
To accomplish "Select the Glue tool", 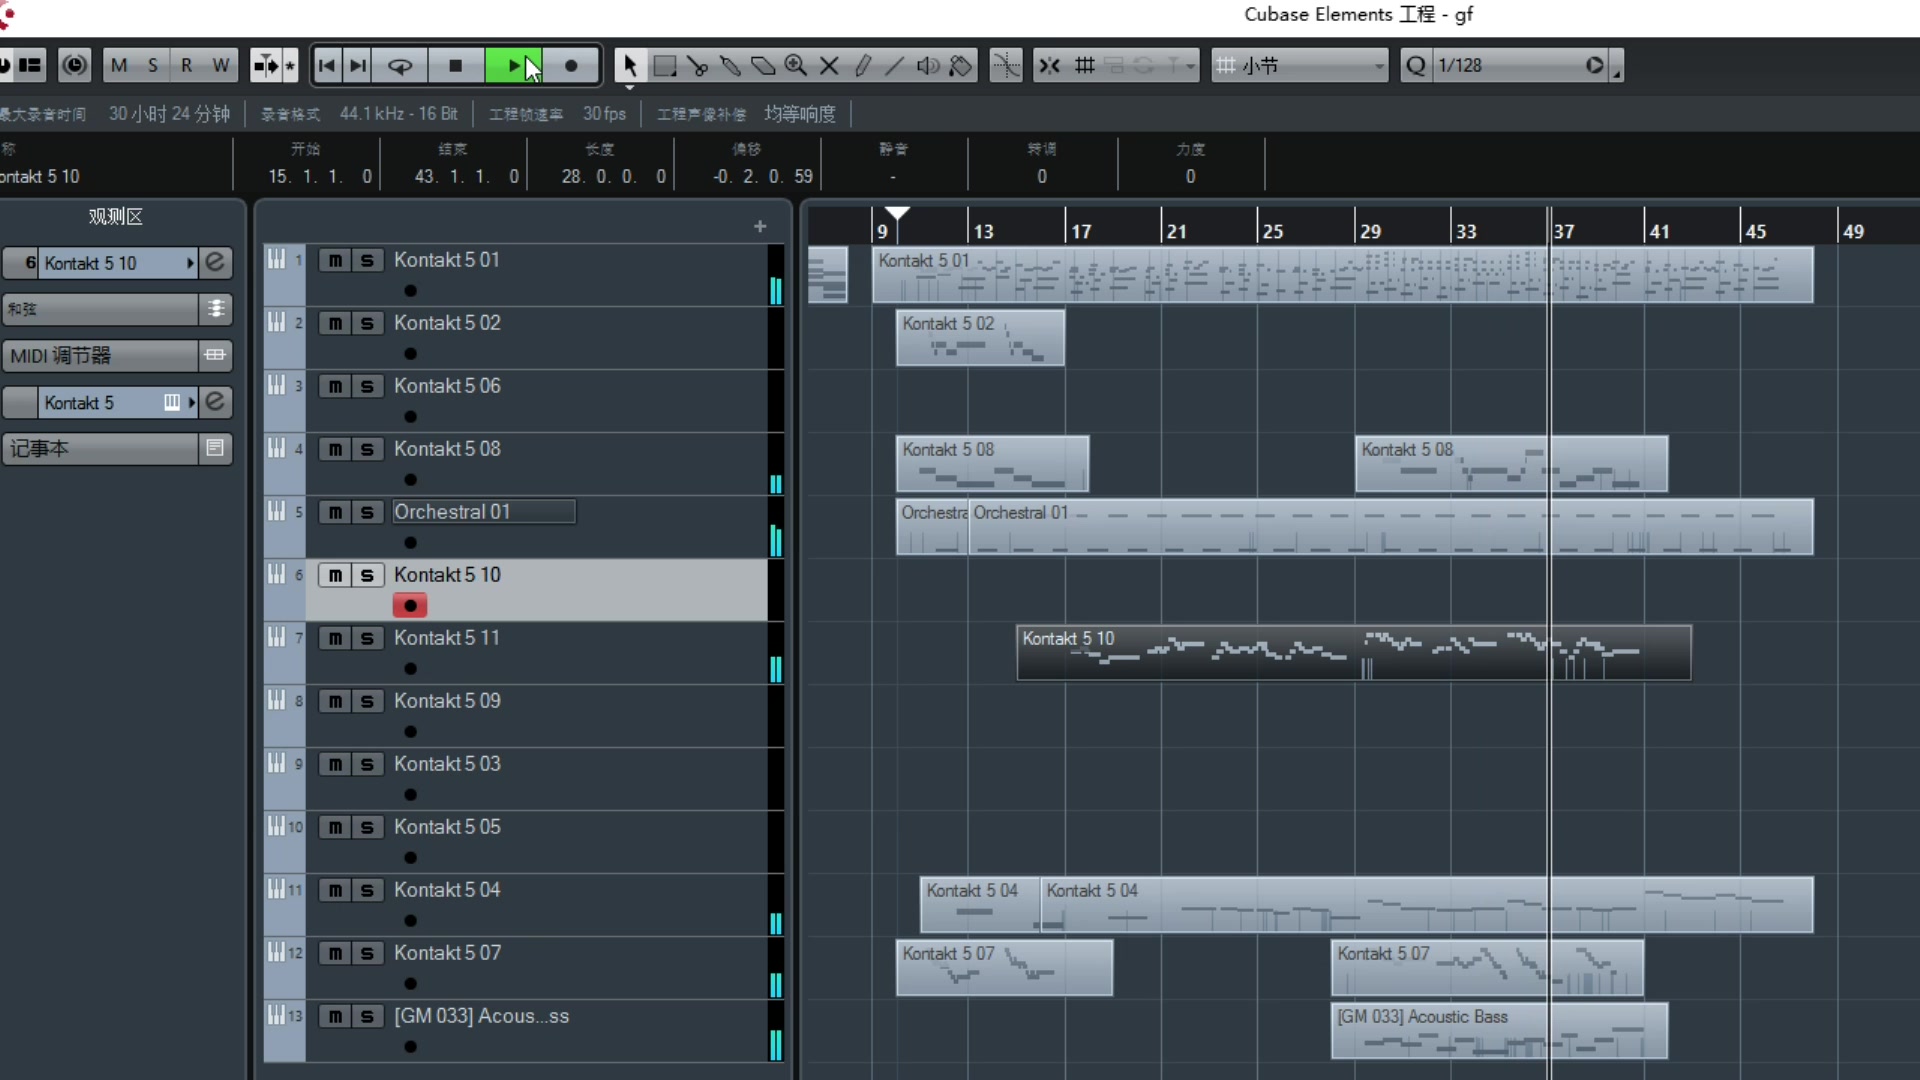I will (x=730, y=66).
